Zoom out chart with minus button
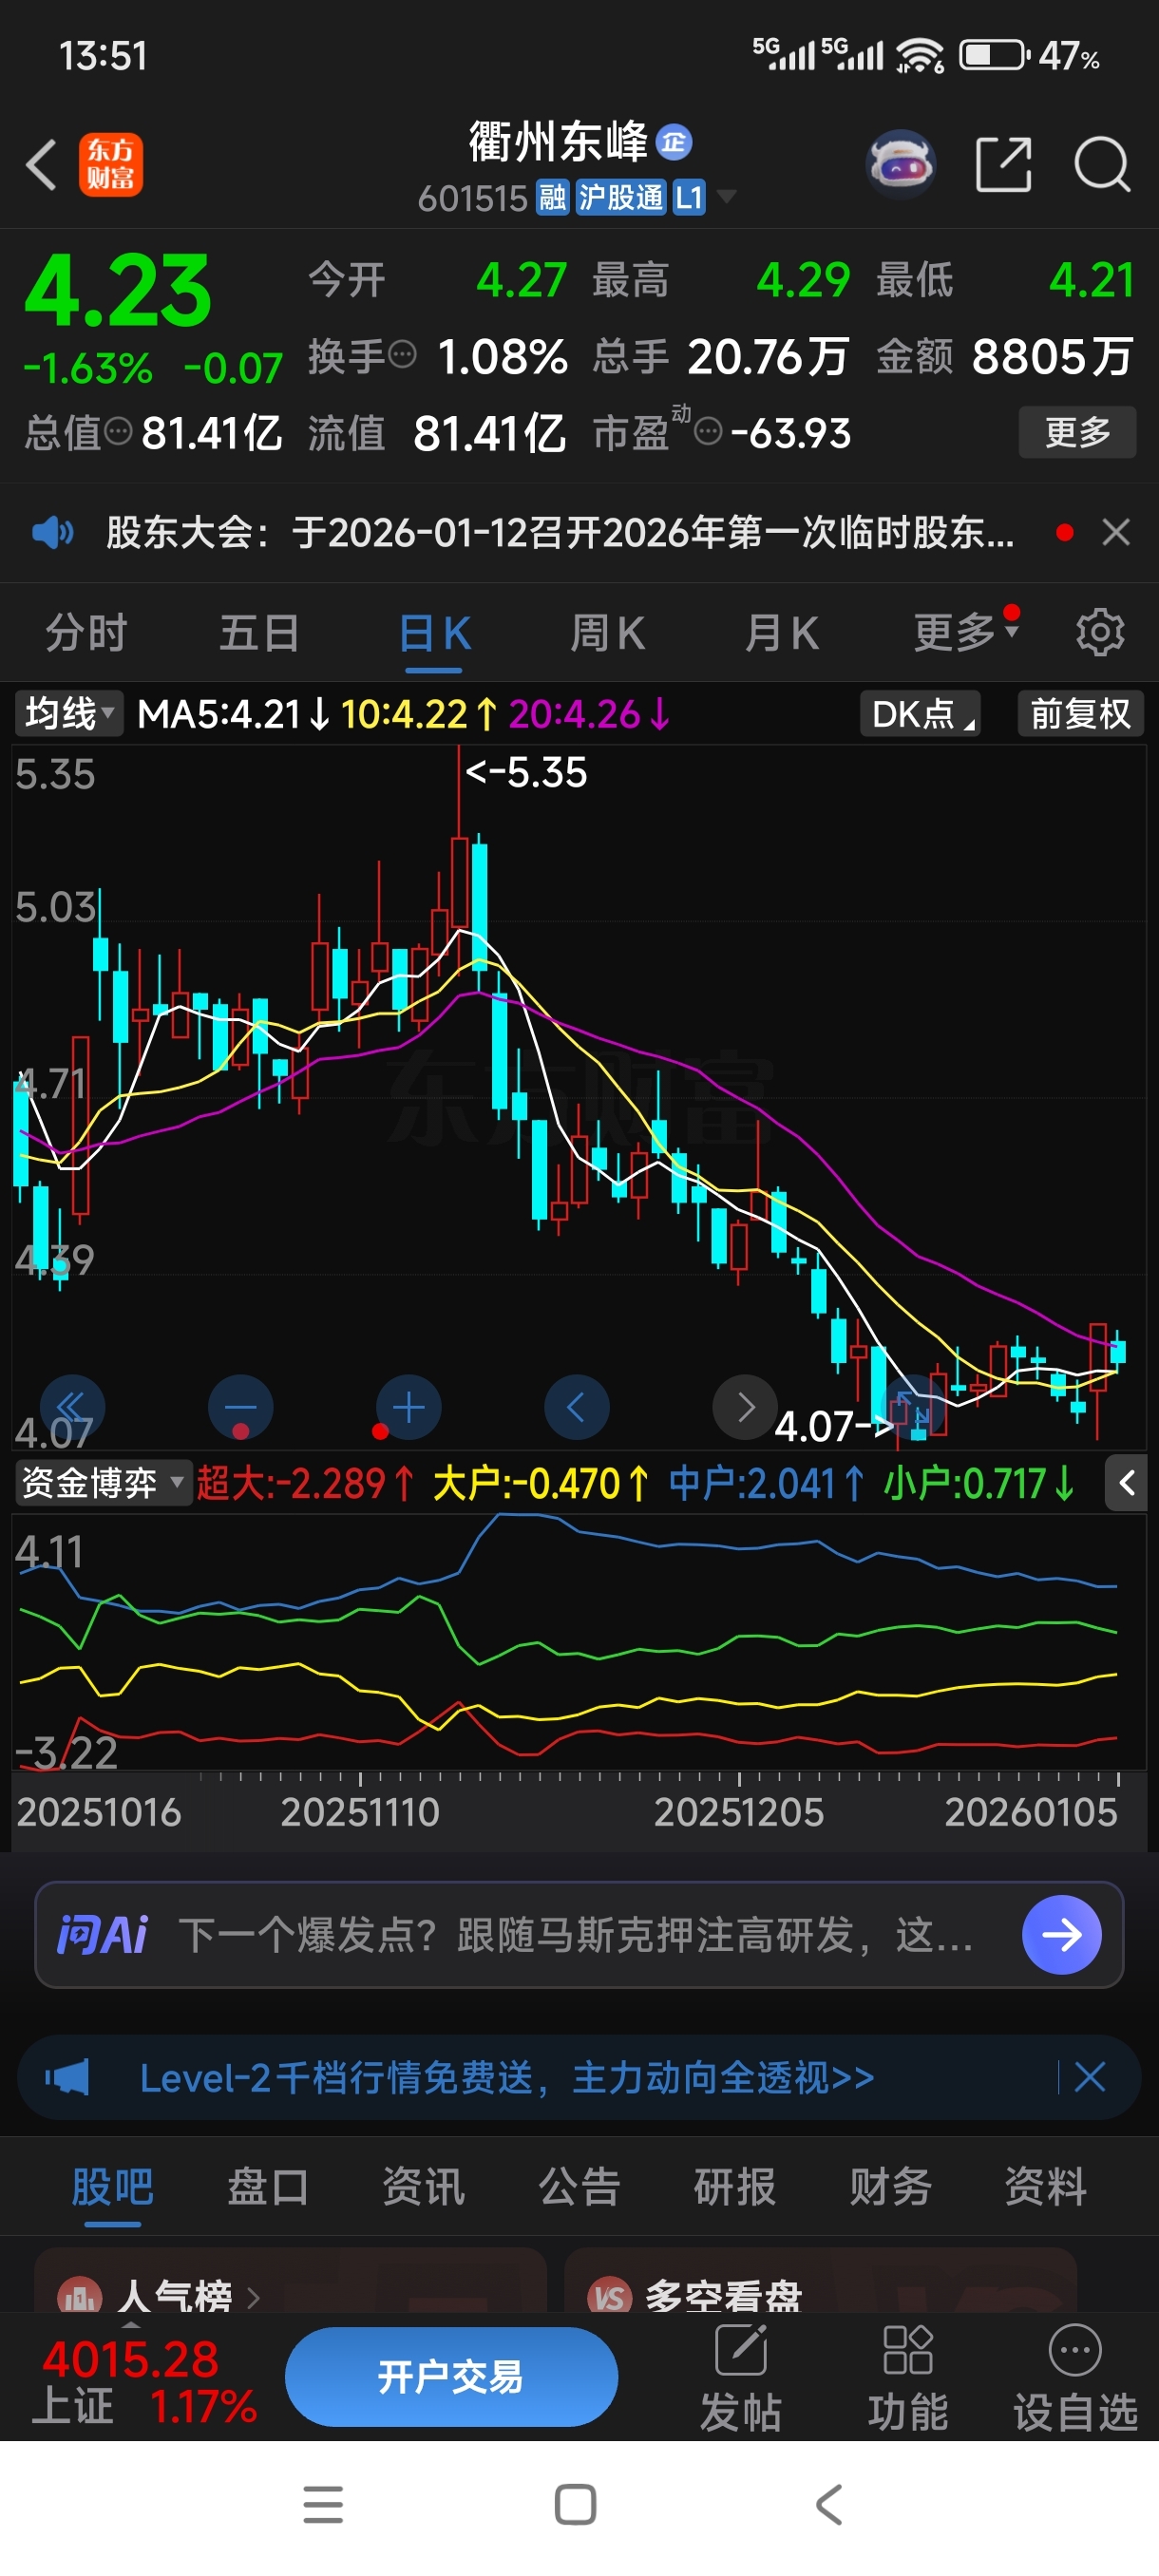This screenshot has width=1159, height=2576. point(241,1407)
